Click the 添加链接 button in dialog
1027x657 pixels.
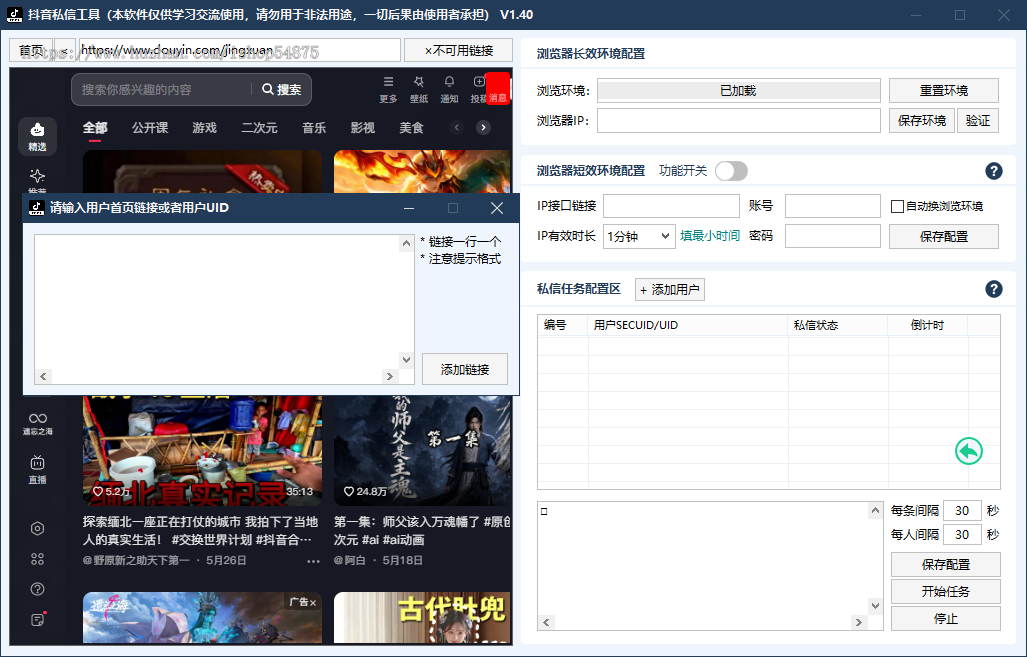464,369
